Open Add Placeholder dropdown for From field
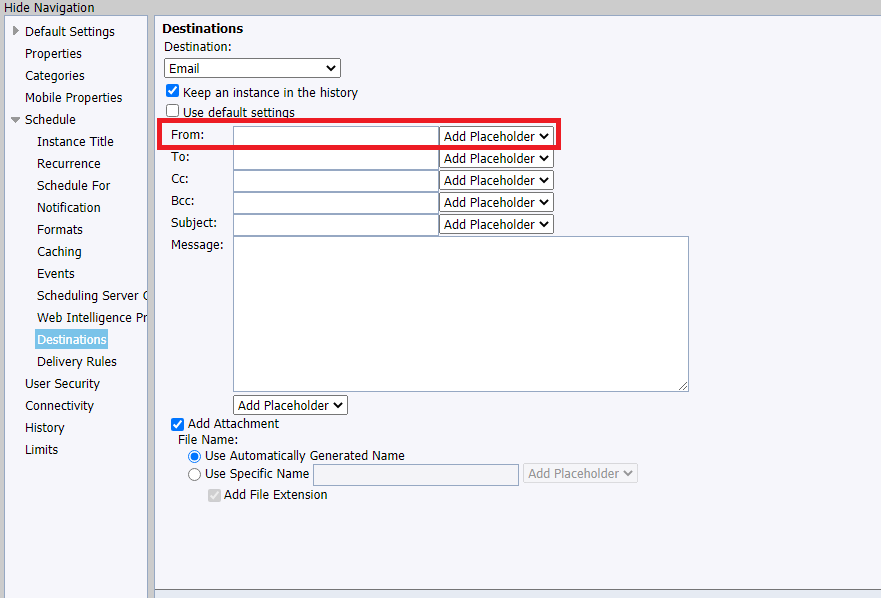881x598 pixels. 496,137
